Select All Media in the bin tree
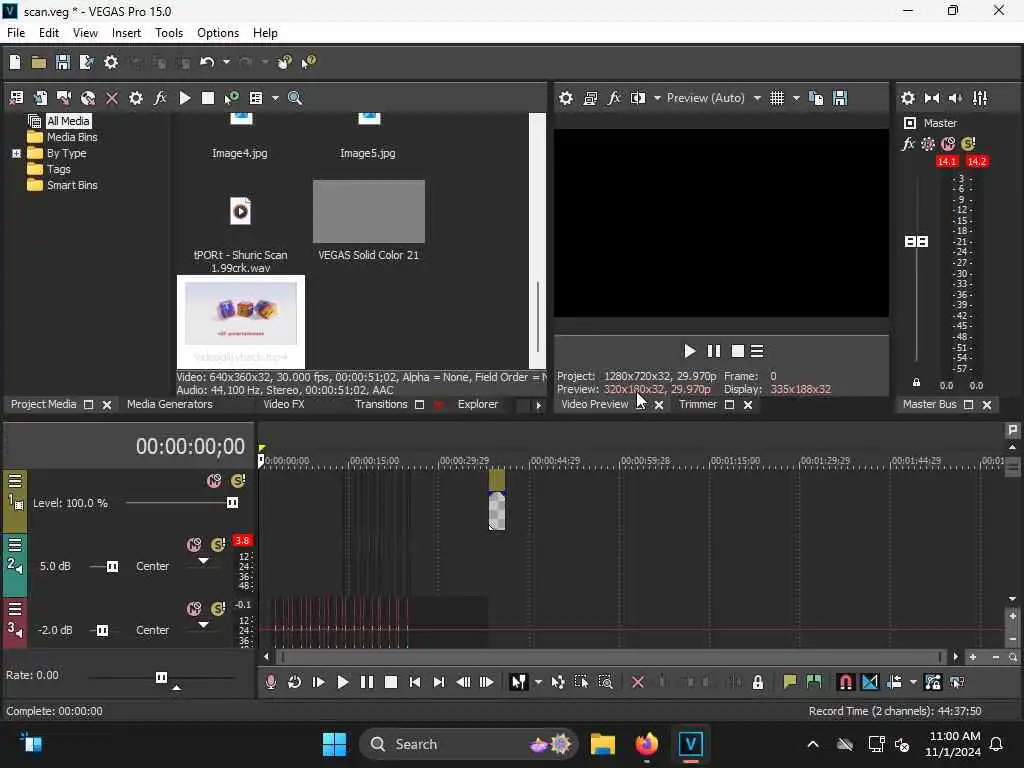 (68, 121)
